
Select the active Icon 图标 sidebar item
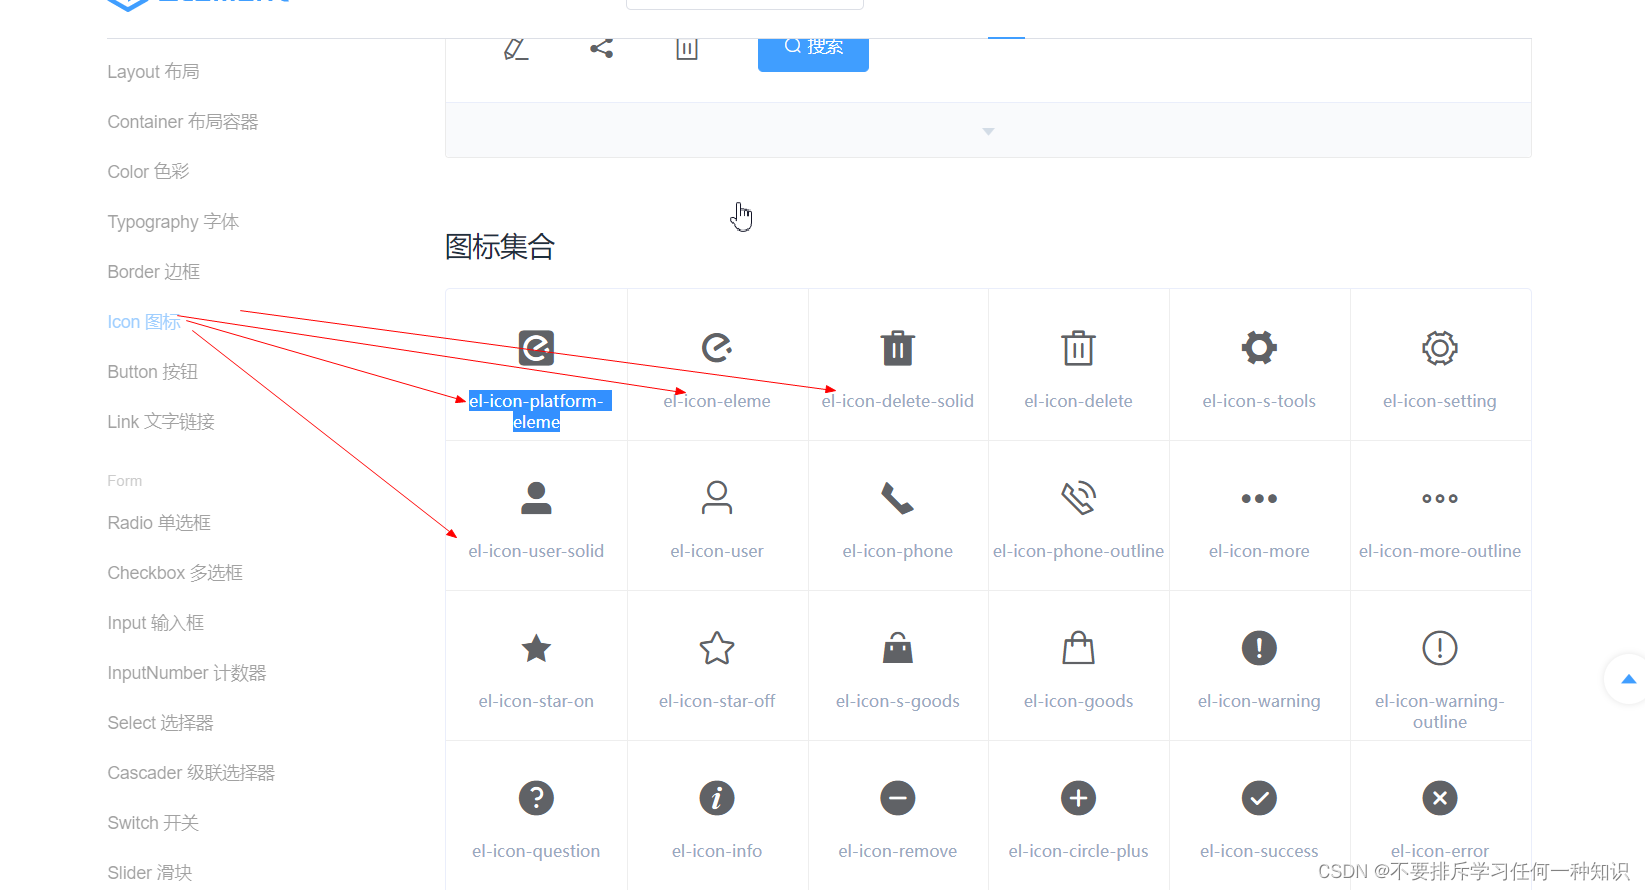click(144, 322)
